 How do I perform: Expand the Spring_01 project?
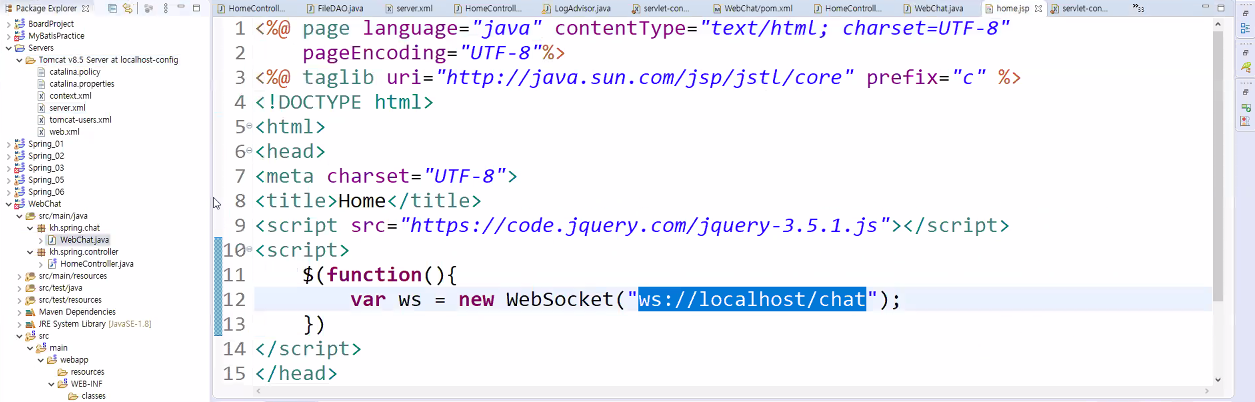coord(7,143)
